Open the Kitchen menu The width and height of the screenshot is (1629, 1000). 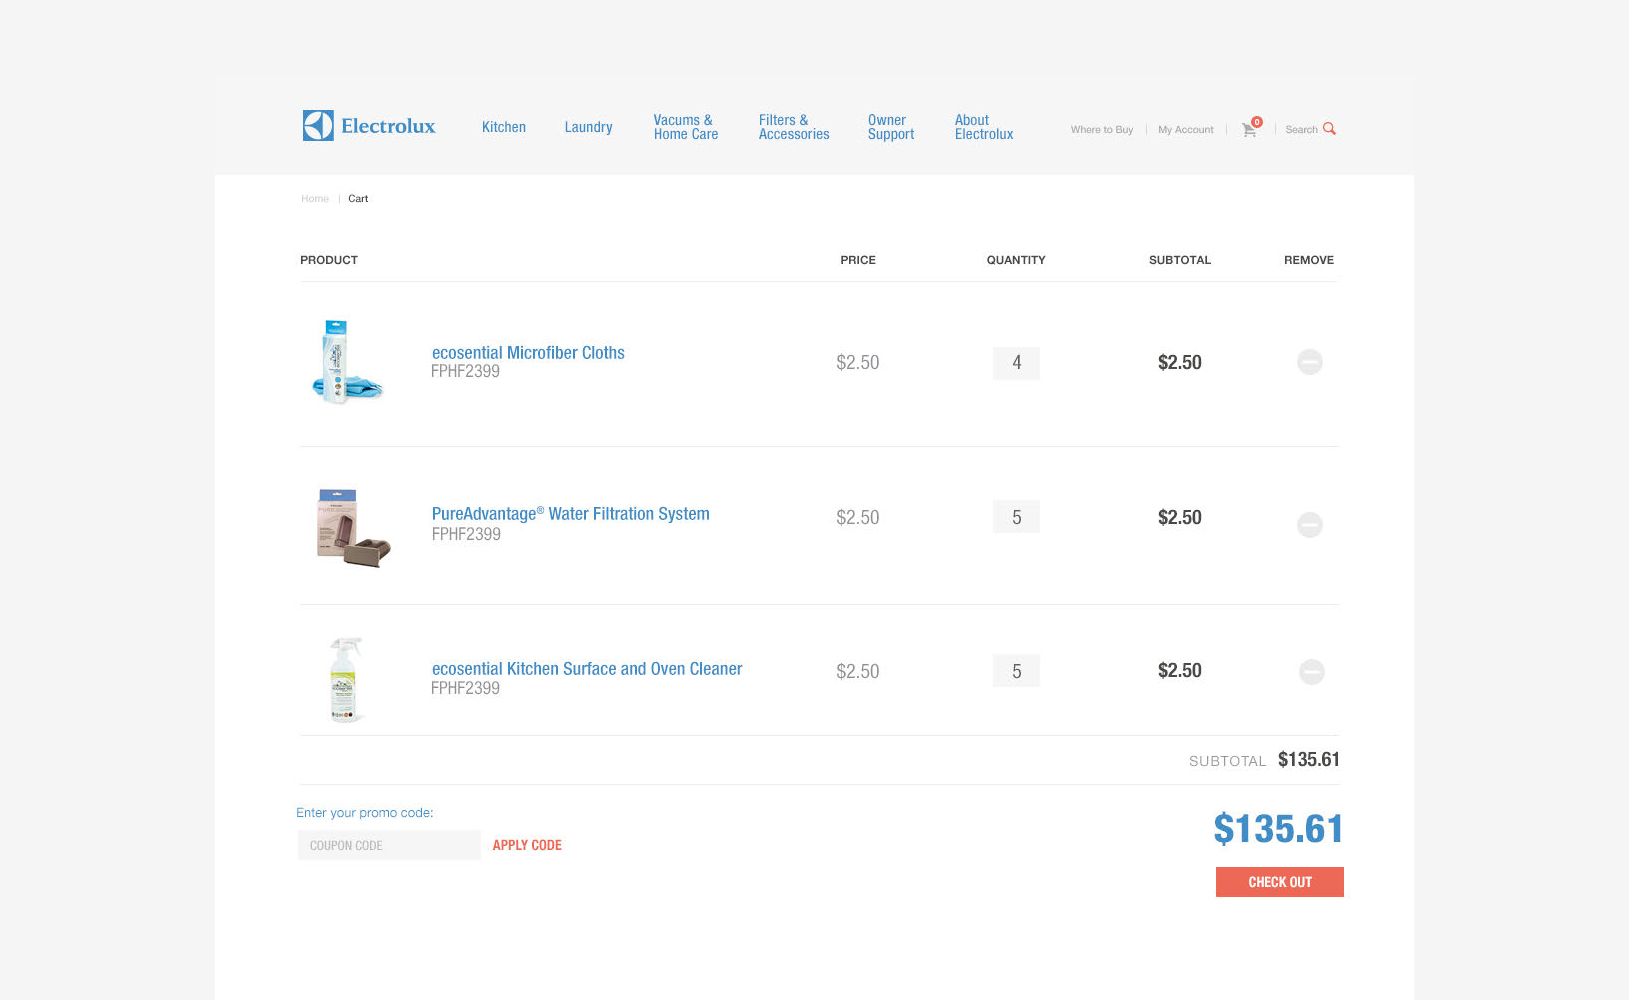(x=503, y=127)
